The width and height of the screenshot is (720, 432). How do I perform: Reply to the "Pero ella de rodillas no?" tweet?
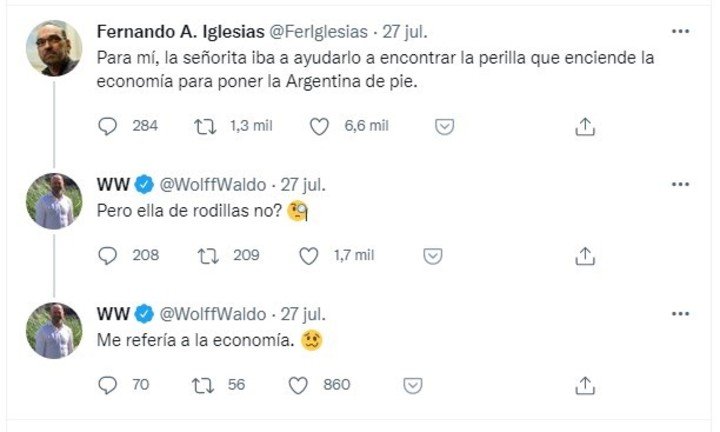point(108,256)
